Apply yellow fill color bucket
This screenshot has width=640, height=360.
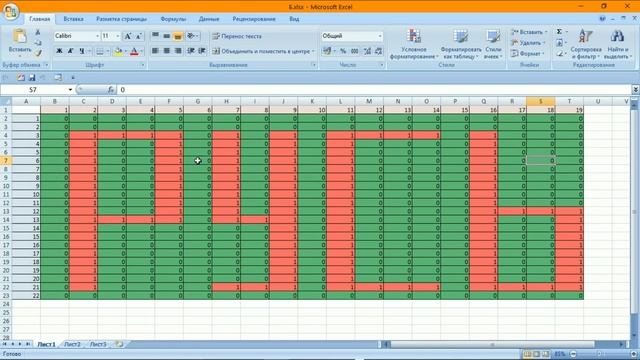pos(118,51)
